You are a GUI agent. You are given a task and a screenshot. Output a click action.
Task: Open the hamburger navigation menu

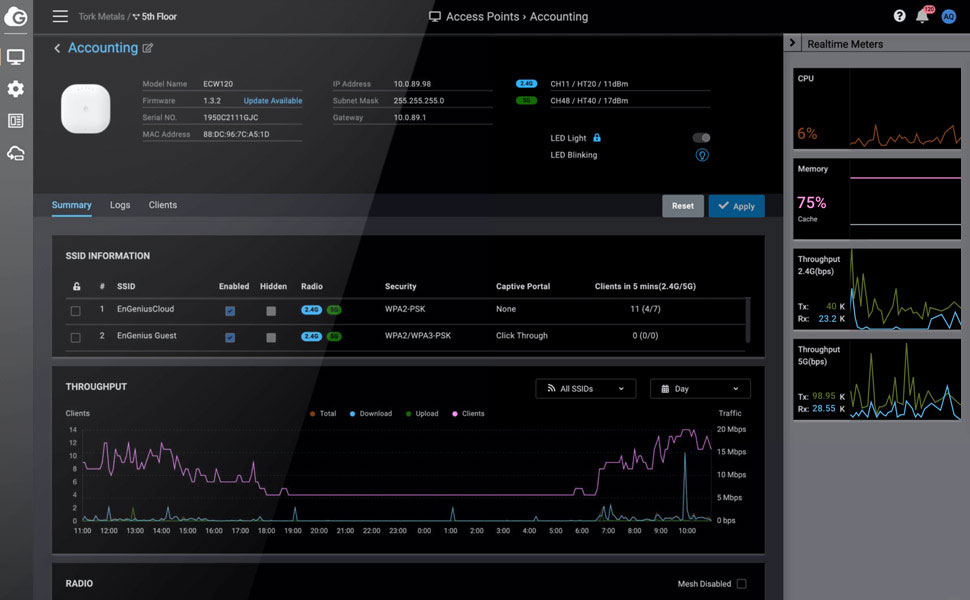tap(60, 16)
